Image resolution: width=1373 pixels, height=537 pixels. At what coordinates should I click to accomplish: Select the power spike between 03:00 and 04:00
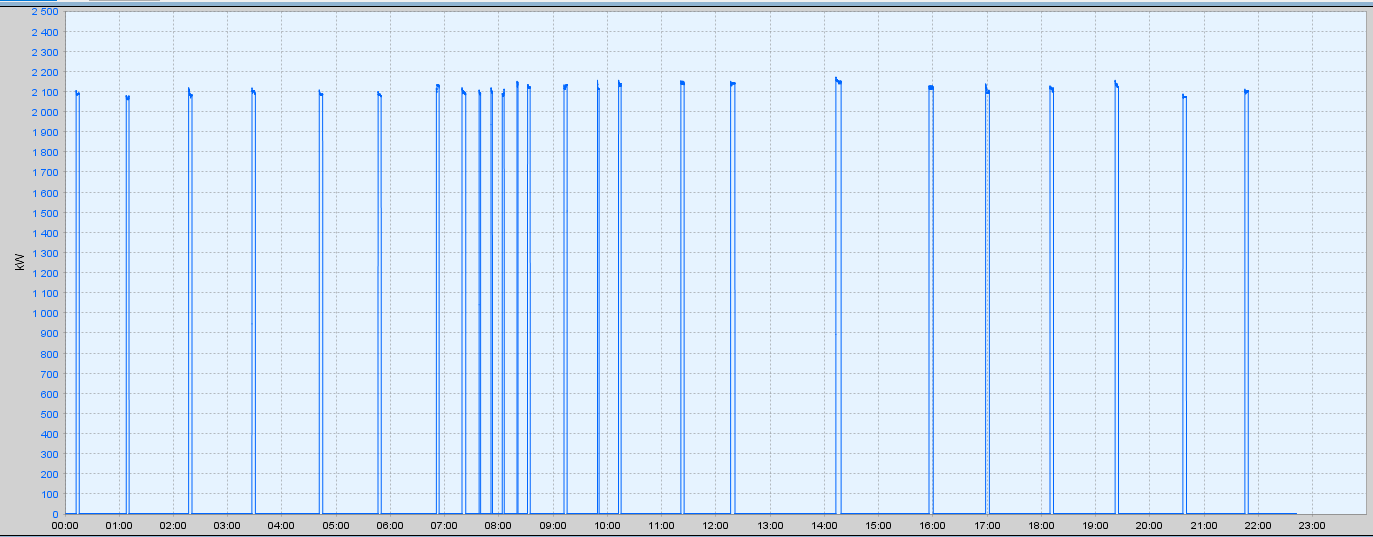[x=254, y=300]
